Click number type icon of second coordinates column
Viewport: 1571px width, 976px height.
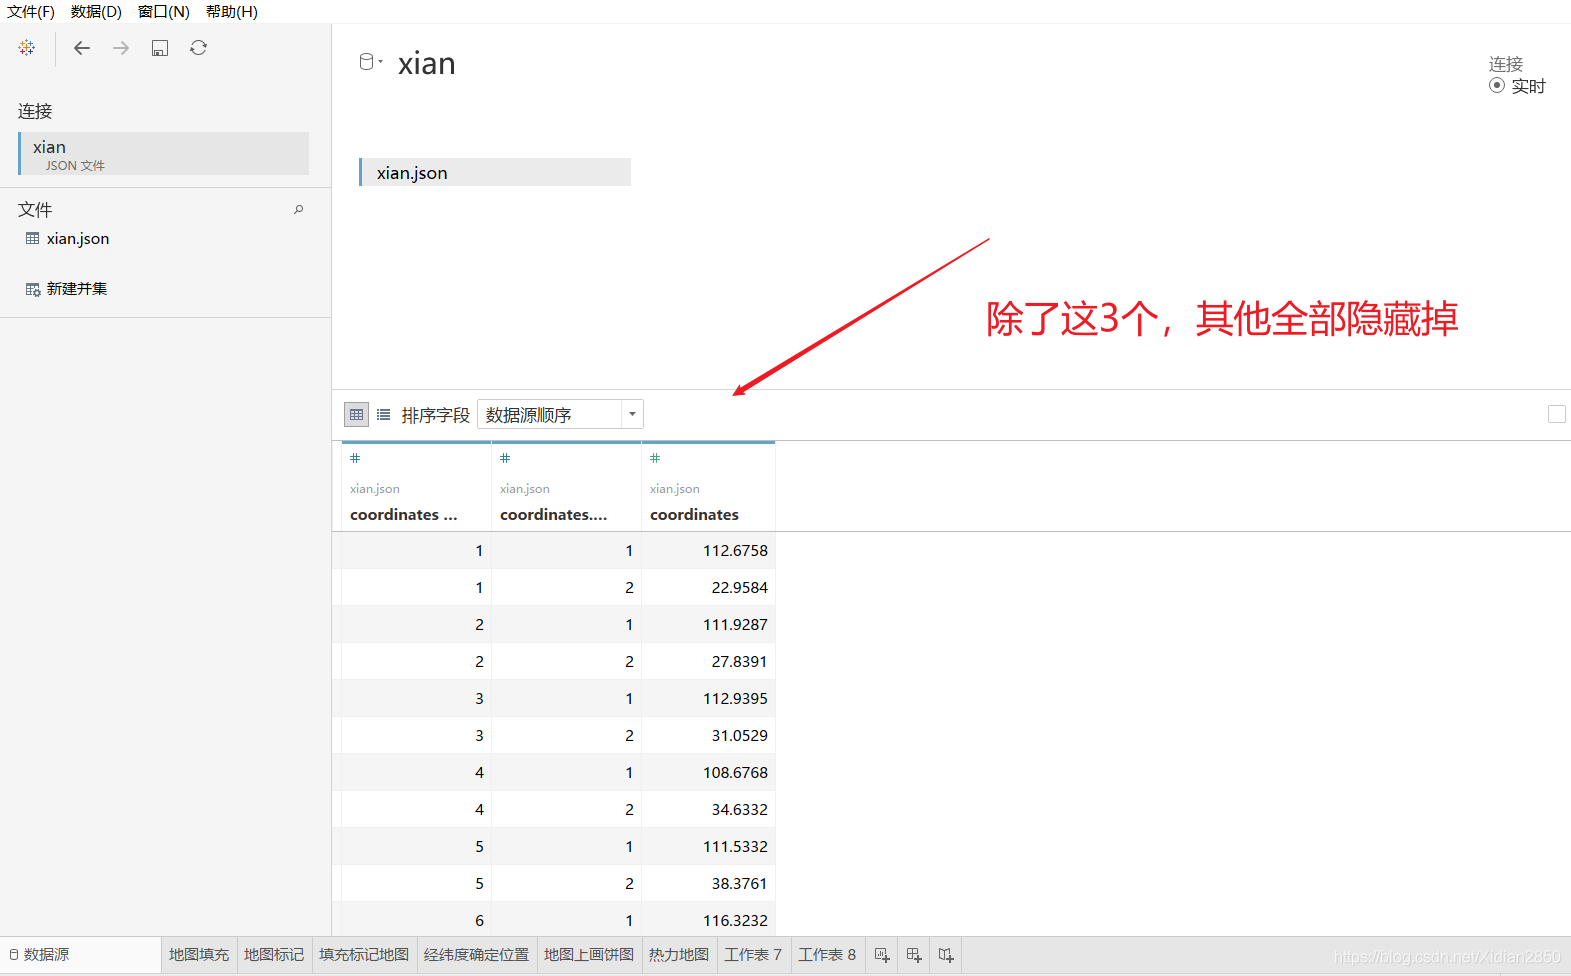pos(505,458)
